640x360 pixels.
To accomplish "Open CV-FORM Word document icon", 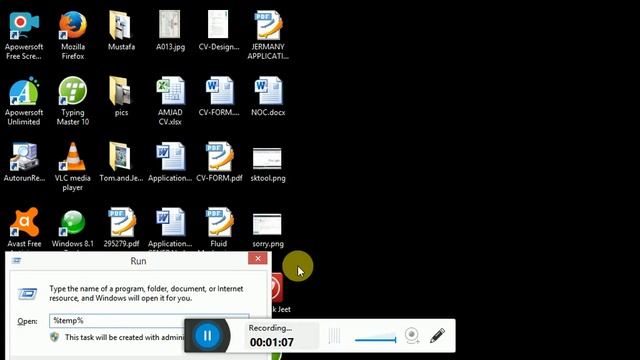I will (219, 97).
